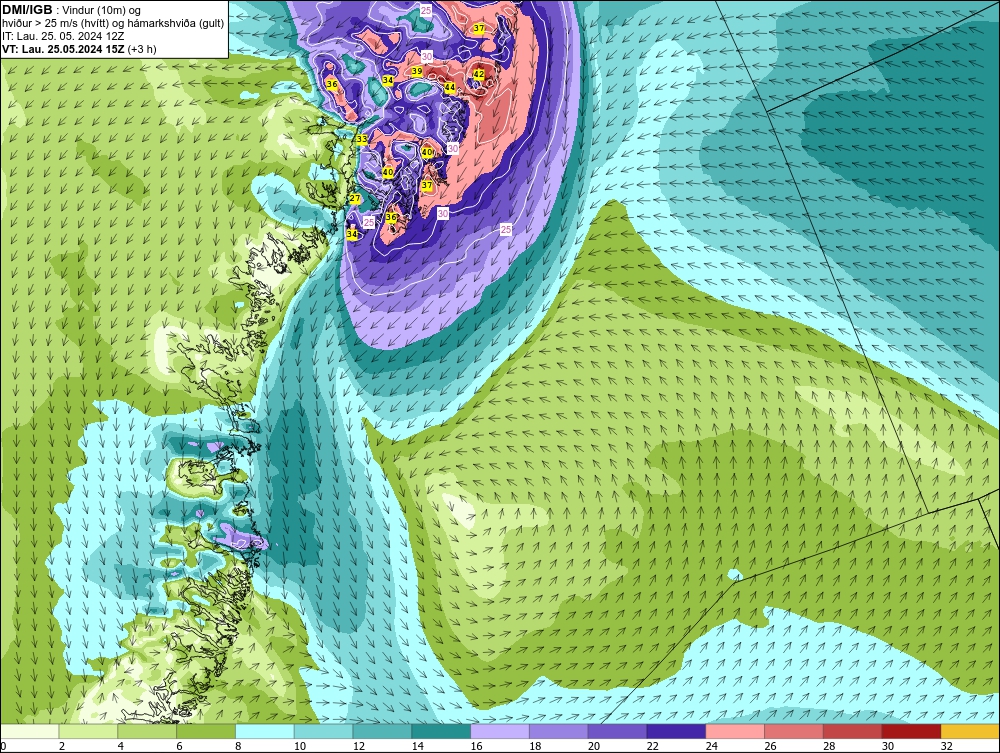Select the green 6–8 legend swatch
The height and width of the screenshot is (753, 1000).
coord(206,731)
